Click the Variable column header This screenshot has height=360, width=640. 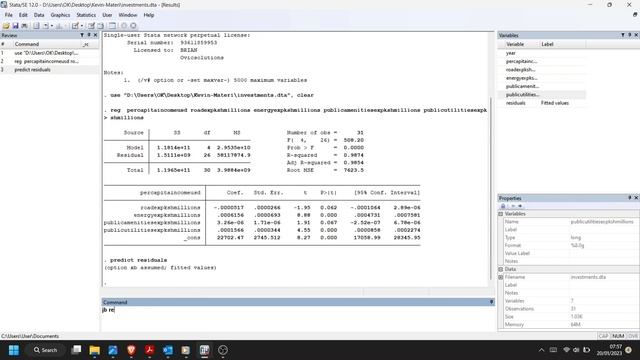pyautogui.click(x=515, y=44)
